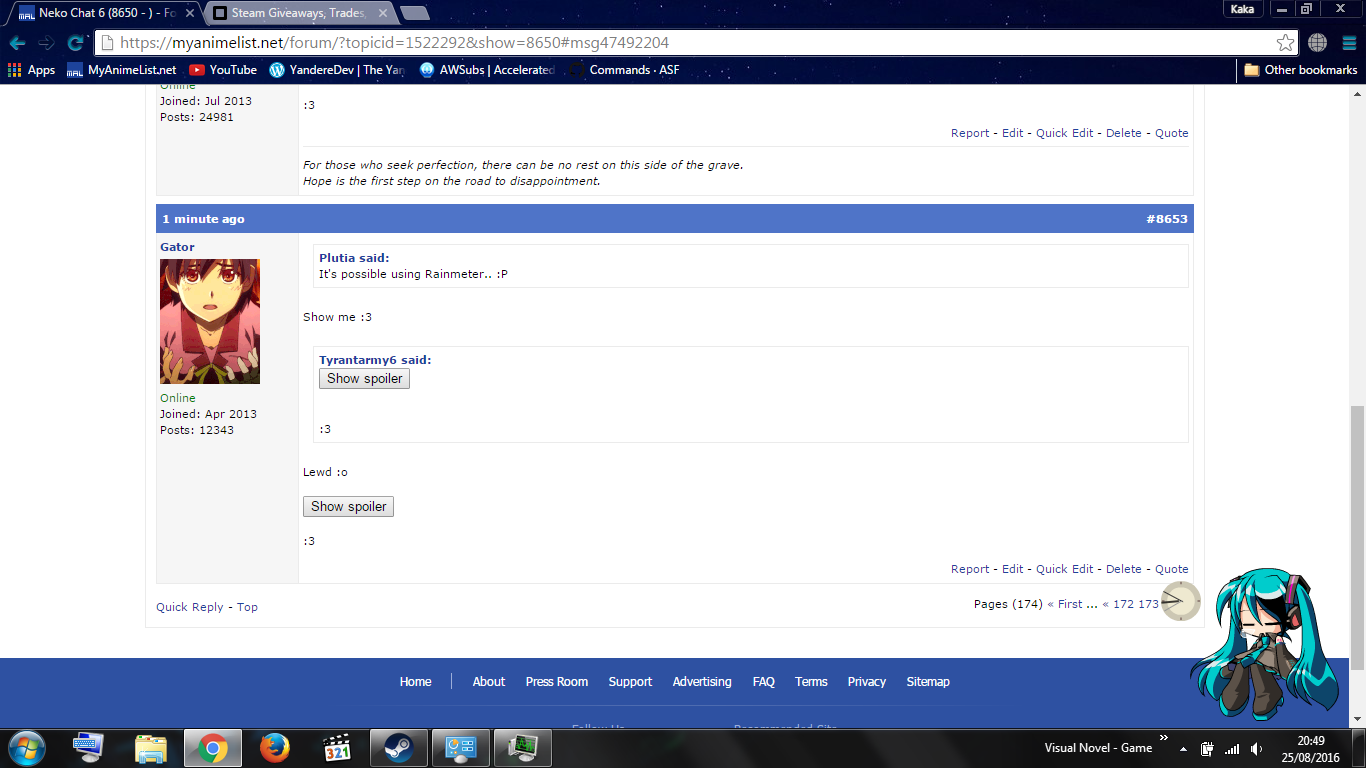
Task: Open Gator's profile via username link
Action: point(177,247)
